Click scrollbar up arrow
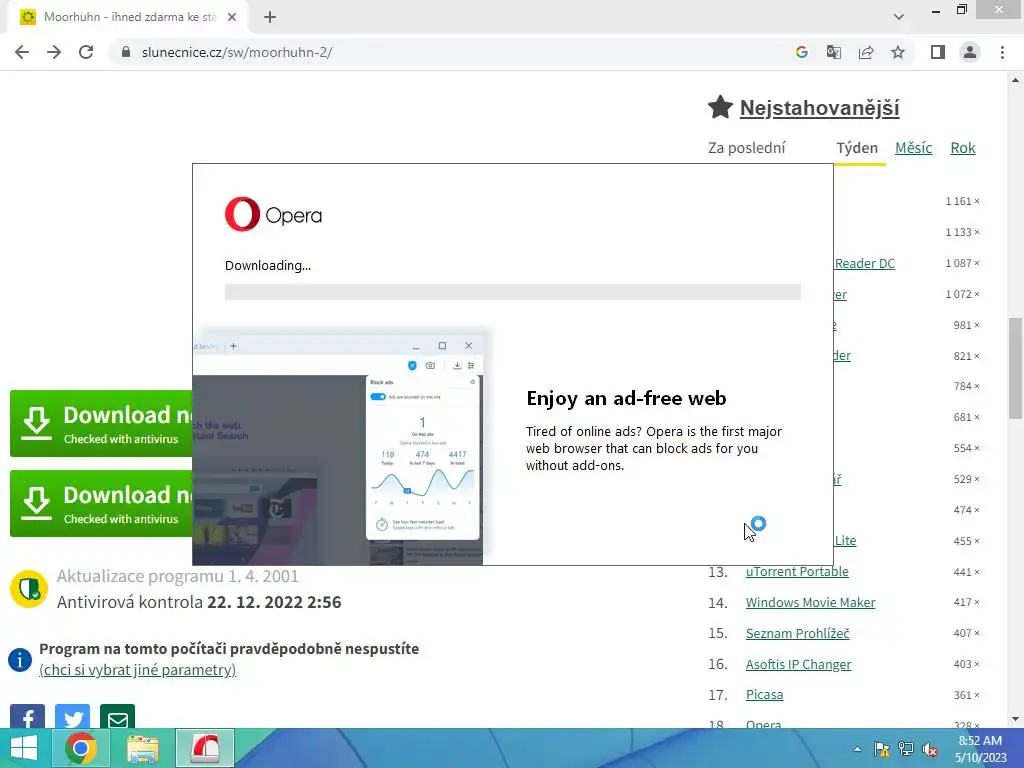Viewport: 1024px width, 768px height. click(1015, 80)
